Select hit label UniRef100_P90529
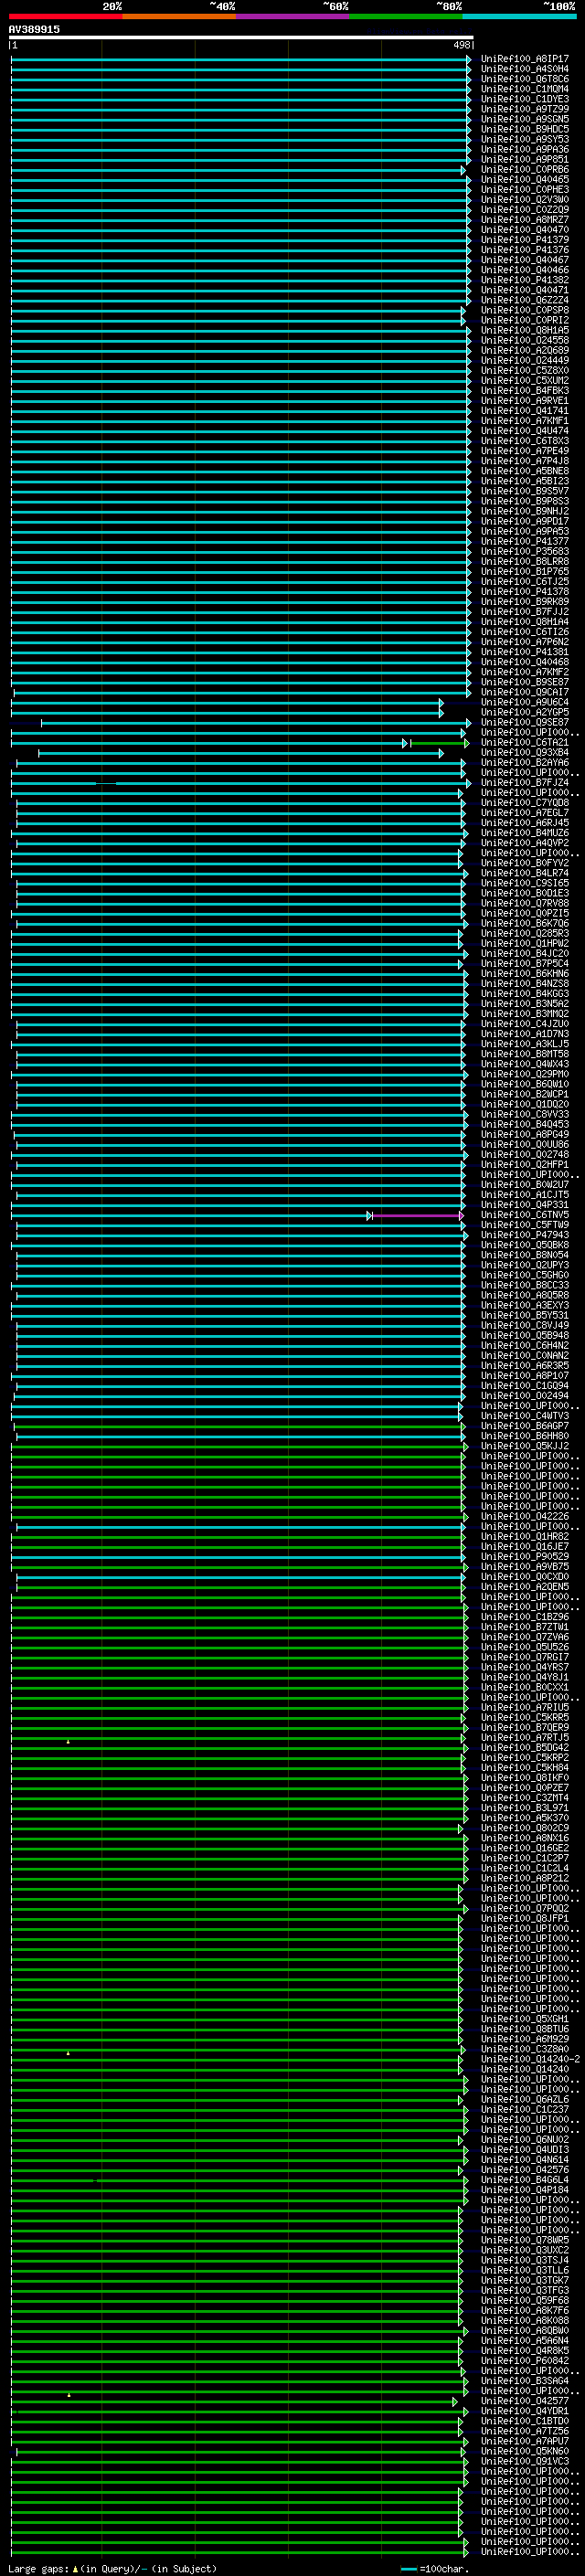 525,1557
